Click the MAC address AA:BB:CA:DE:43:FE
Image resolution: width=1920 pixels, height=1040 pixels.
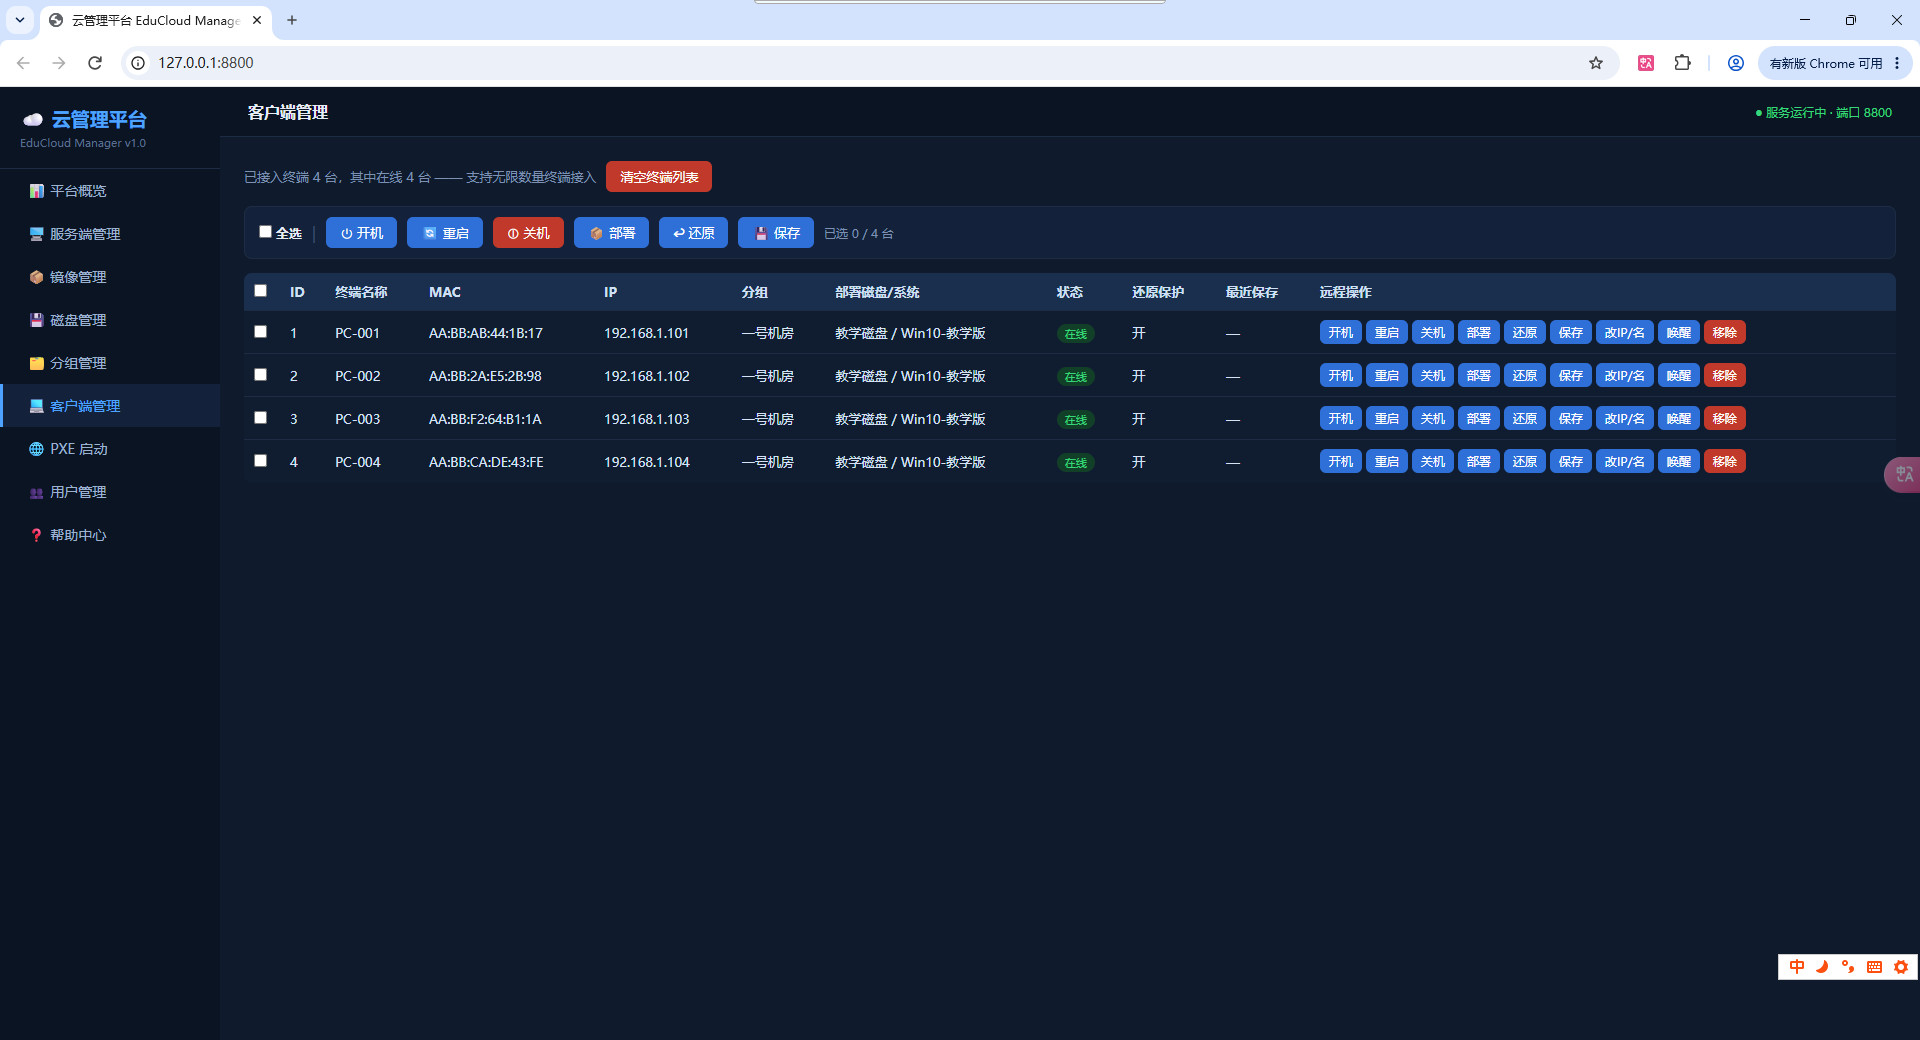tap(486, 462)
